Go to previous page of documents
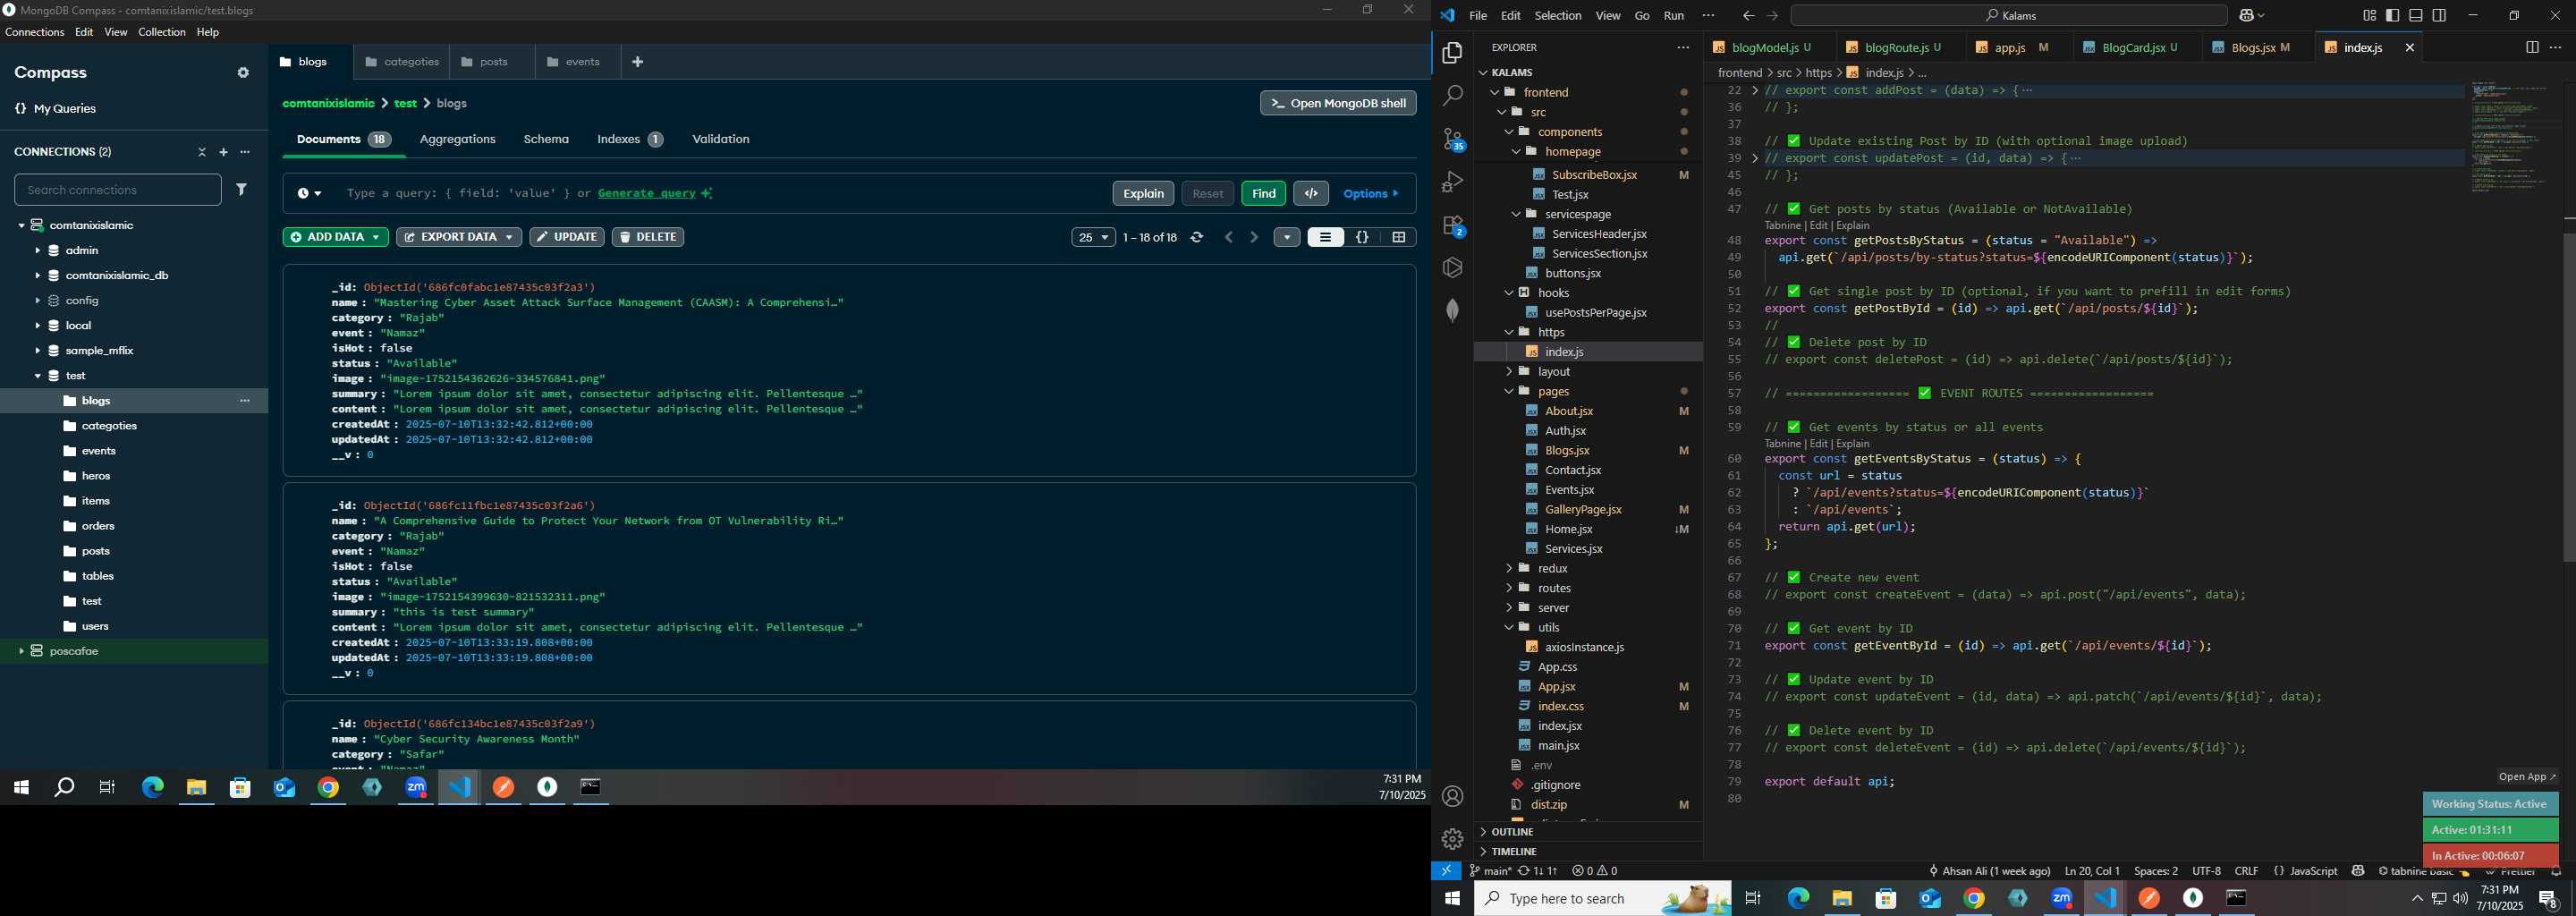The width and height of the screenshot is (2576, 916). click(1229, 237)
